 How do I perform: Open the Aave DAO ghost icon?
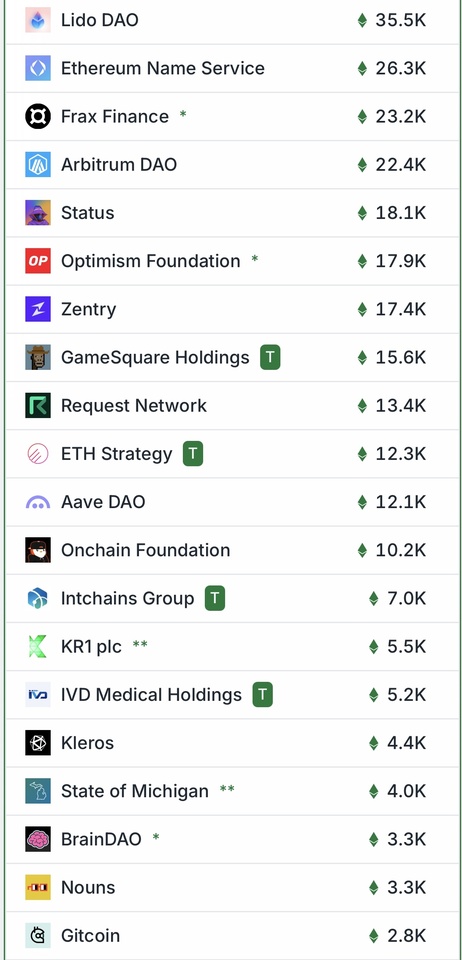[x=38, y=503]
